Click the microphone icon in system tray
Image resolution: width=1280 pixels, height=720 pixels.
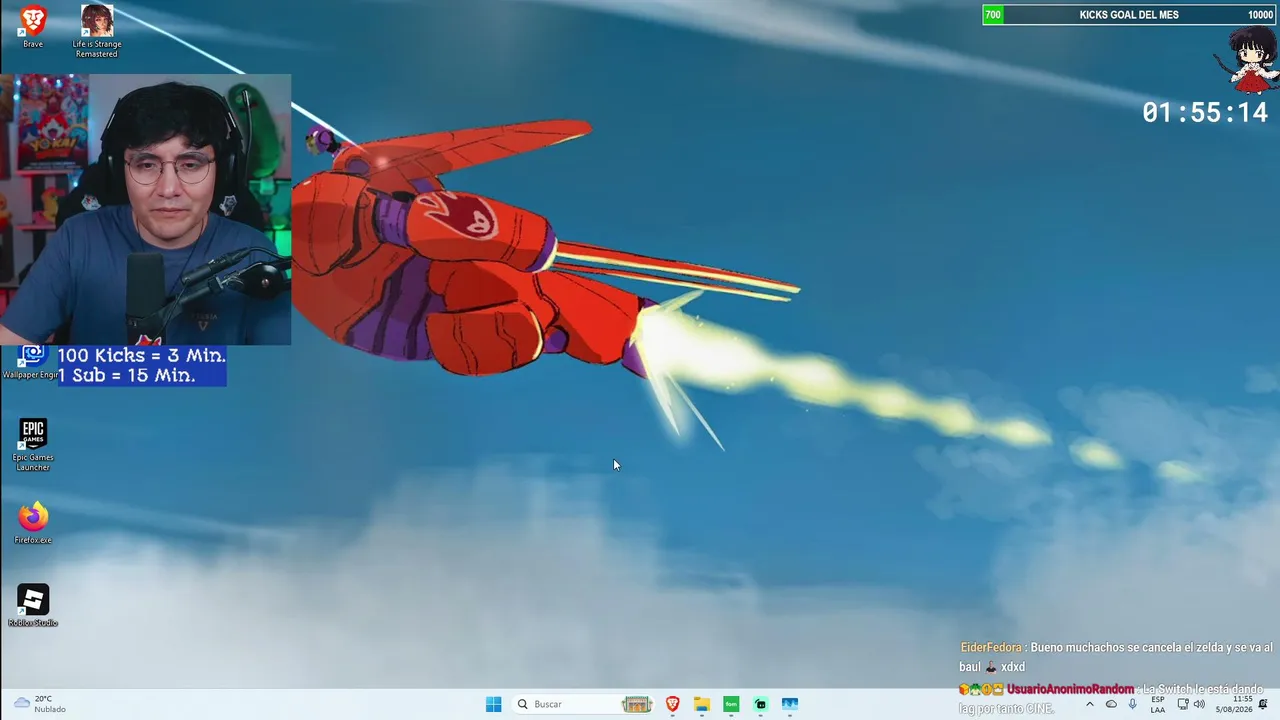(1133, 704)
